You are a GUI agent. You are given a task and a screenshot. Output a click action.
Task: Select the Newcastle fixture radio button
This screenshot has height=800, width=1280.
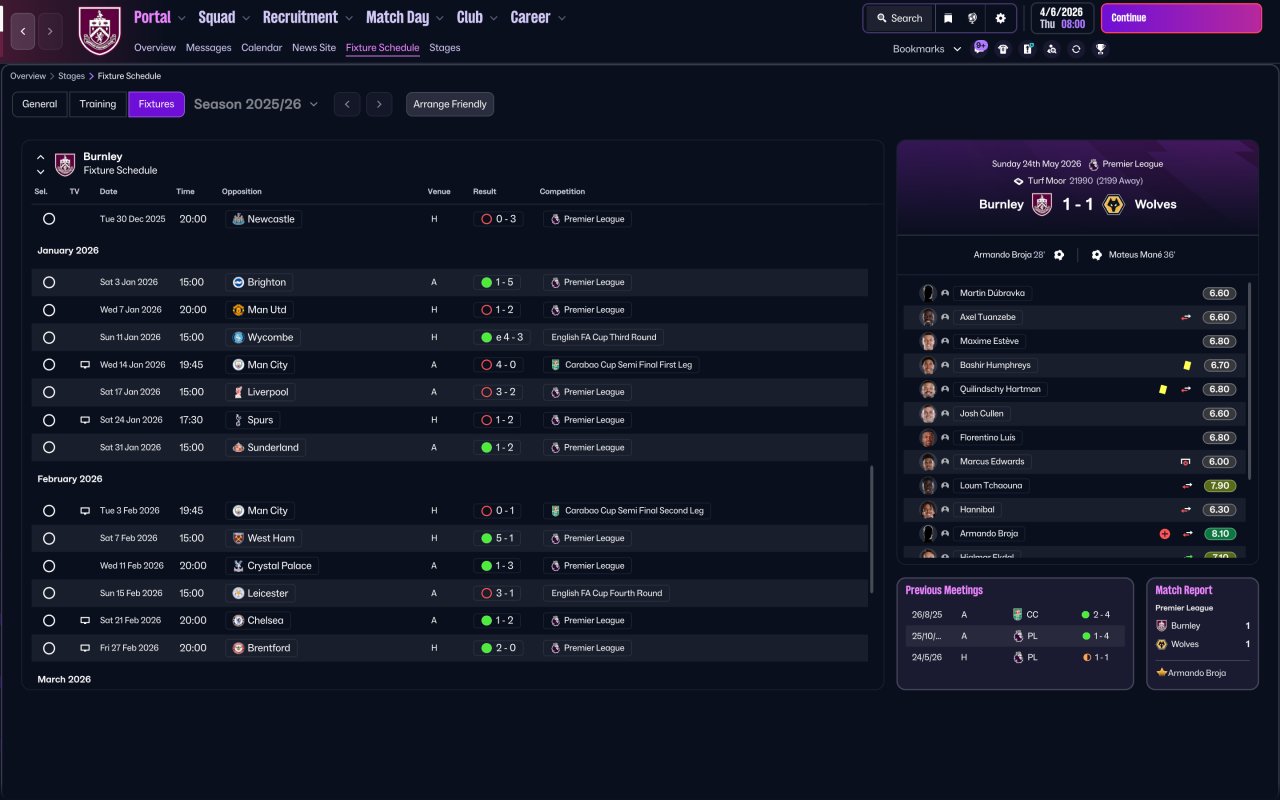[x=49, y=219]
